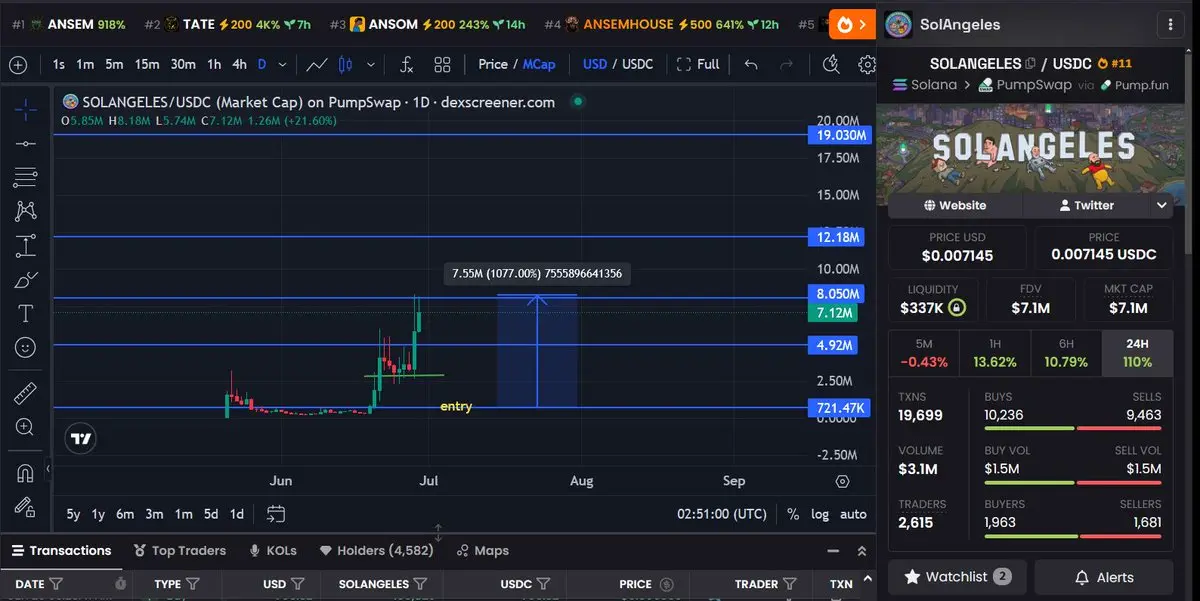Screen dimensions: 1200x601
Task: Select the candlestick chart type
Action: 346,65
